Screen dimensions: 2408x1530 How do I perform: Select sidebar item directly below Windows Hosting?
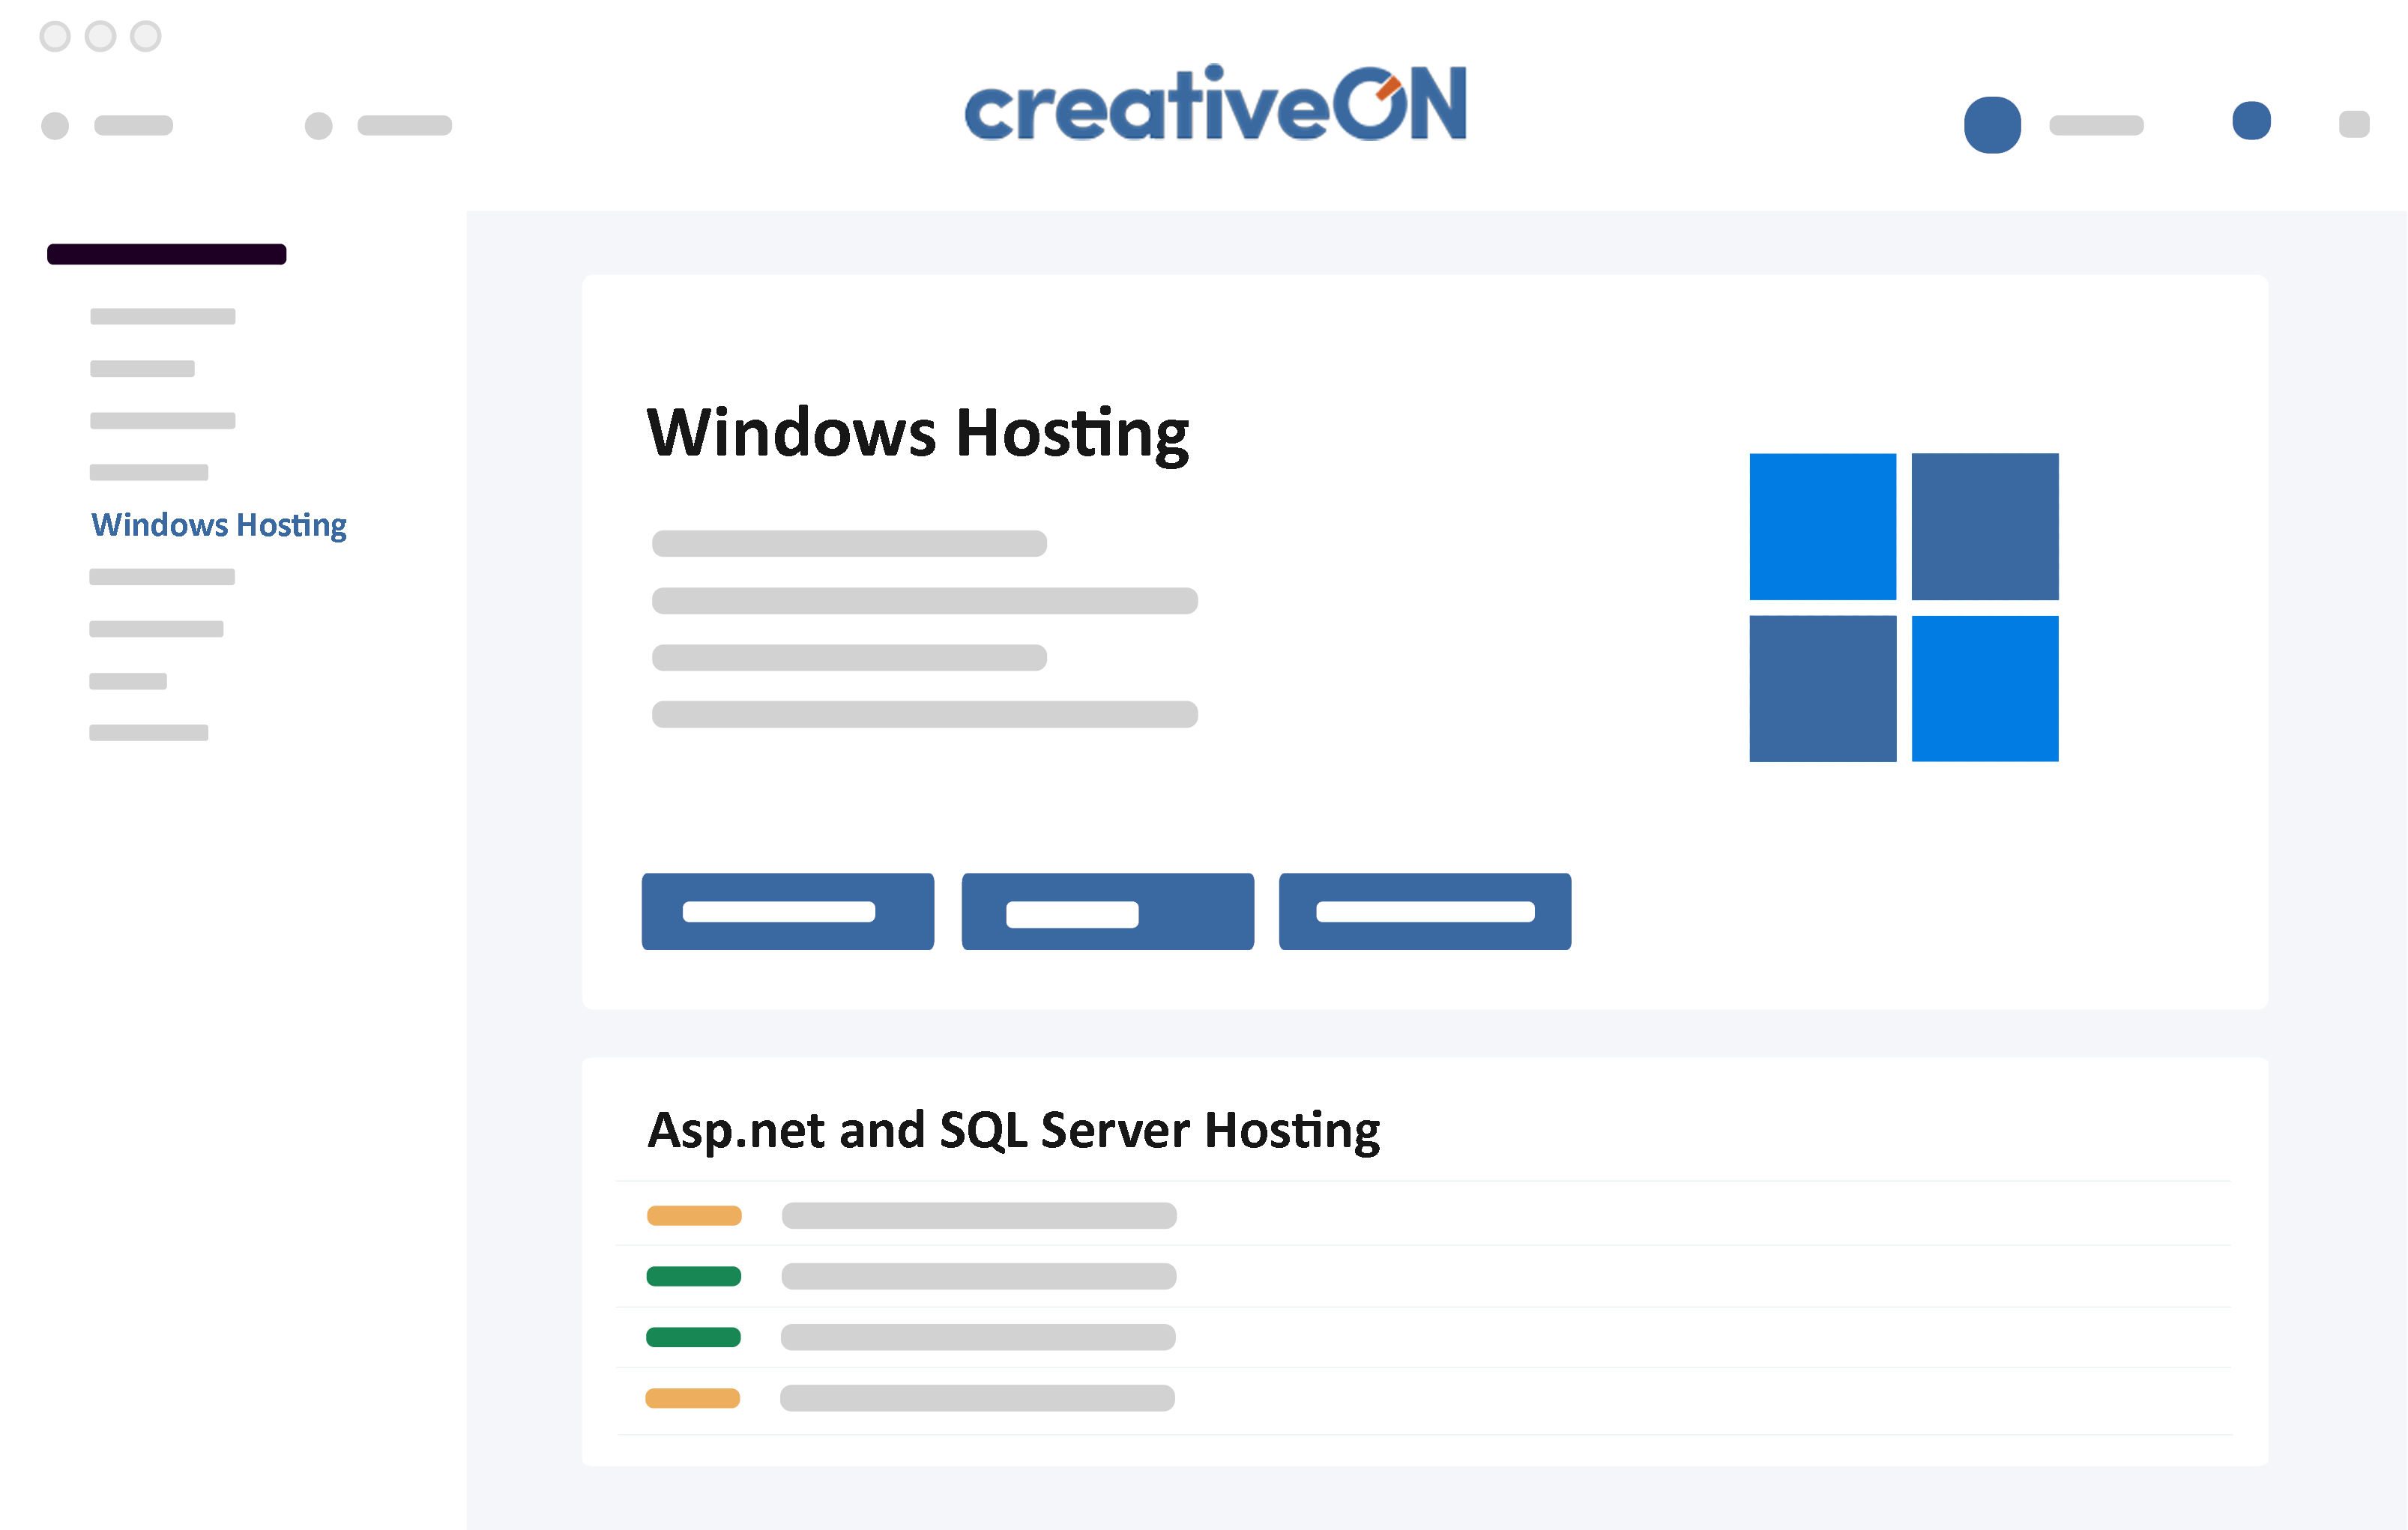(161, 577)
